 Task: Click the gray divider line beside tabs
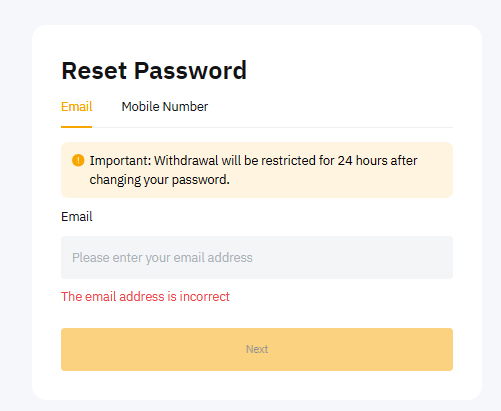[x=272, y=127]
